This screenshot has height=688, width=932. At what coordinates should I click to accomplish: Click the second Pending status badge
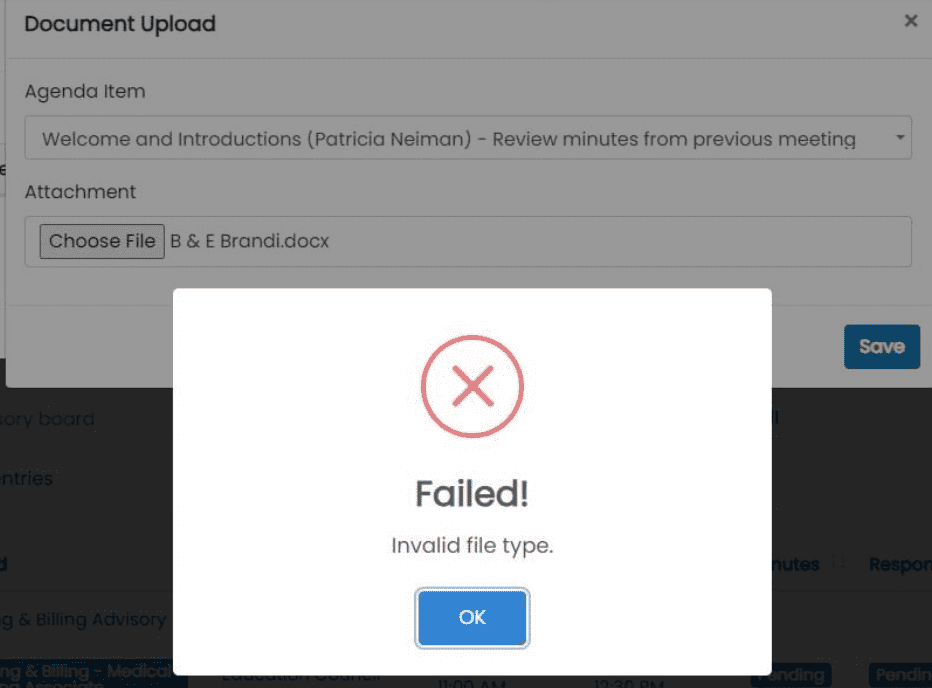click(x=905, y=674)
